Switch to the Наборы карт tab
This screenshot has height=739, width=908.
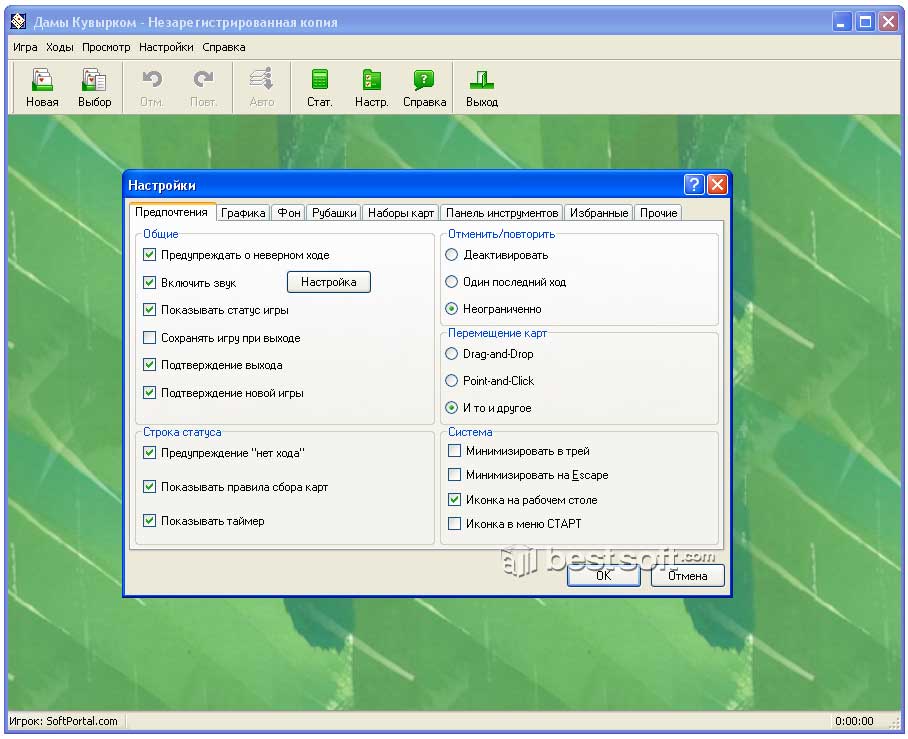click(x=401, y=213)
